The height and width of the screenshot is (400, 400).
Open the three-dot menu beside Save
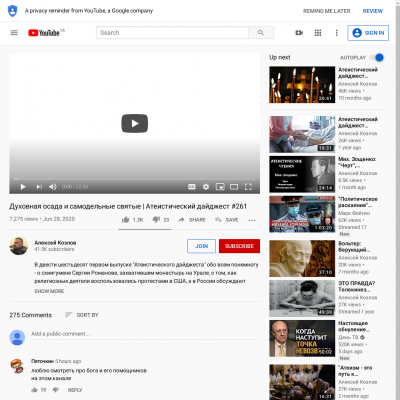click(252, 220)
